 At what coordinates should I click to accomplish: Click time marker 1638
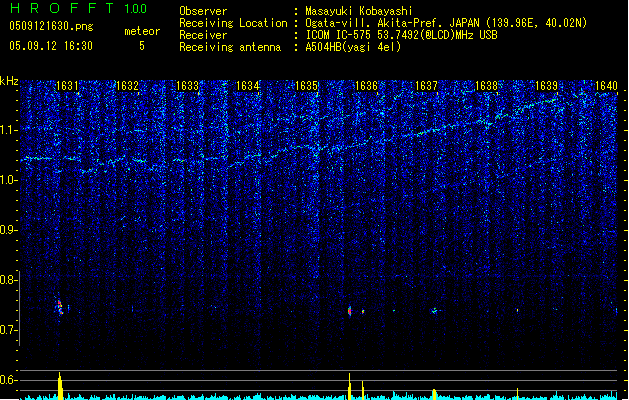tap(486, 86)
